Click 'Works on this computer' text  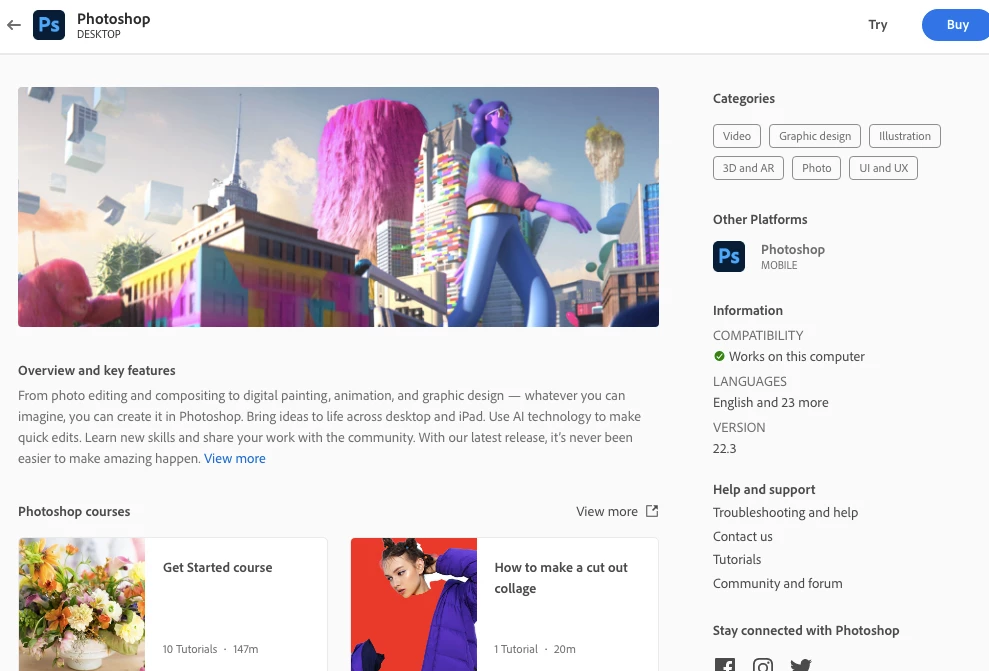coord(797,356)
